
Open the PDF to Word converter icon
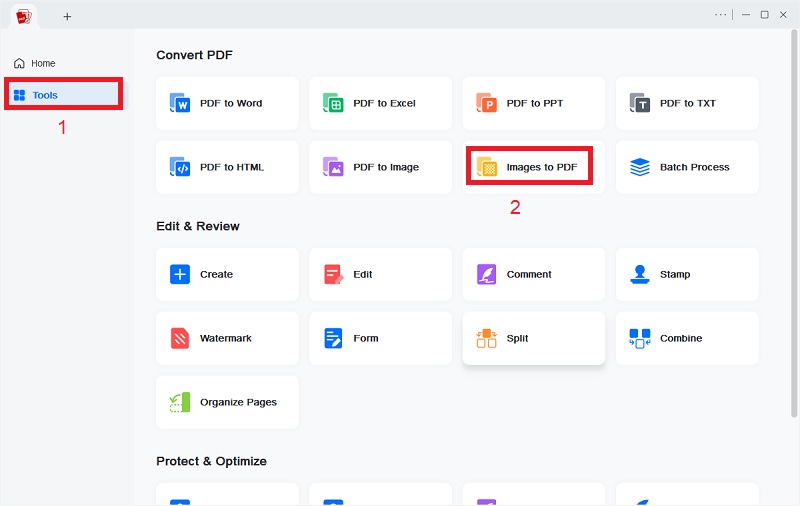tap(180, 103)
